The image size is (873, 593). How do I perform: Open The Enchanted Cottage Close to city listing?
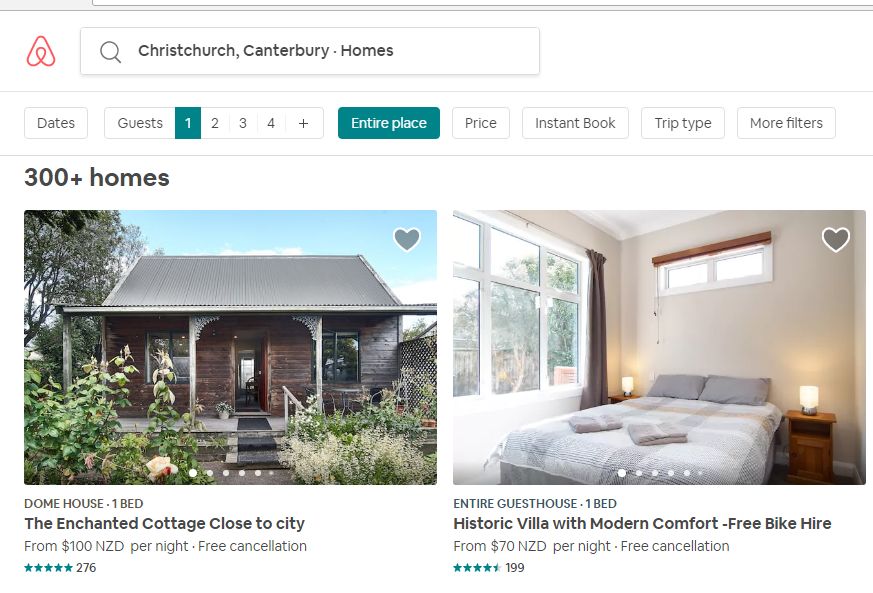[x=164, y=523]
